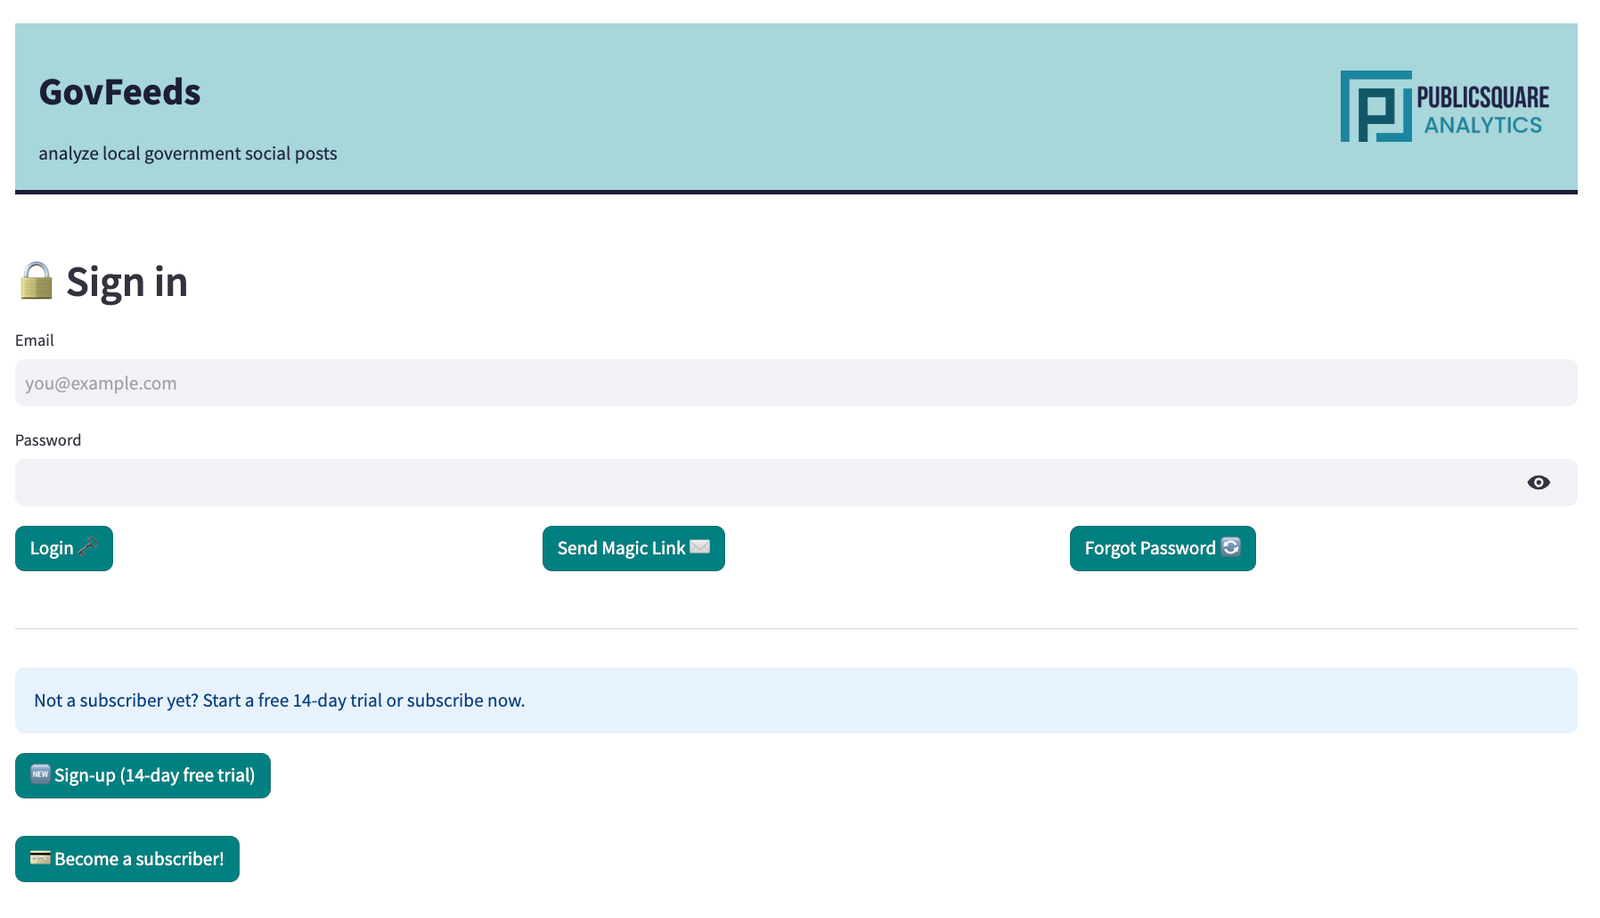Open the GovFeeds header title
The image size is (1600, 918).
point(119,91)
